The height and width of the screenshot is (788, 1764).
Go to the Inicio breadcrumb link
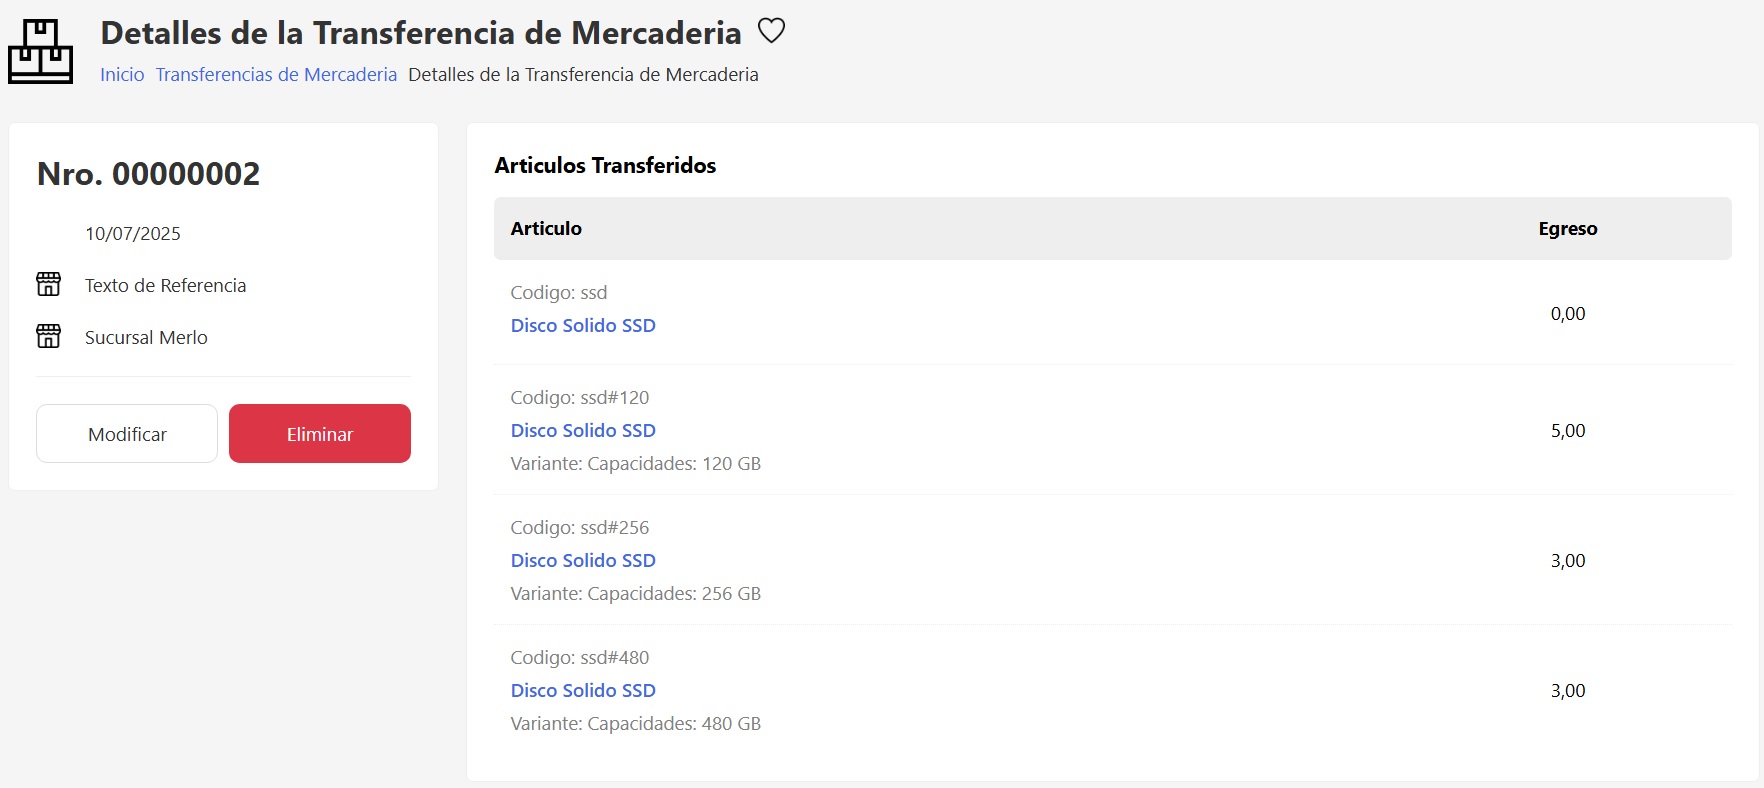tap(122, 74)
